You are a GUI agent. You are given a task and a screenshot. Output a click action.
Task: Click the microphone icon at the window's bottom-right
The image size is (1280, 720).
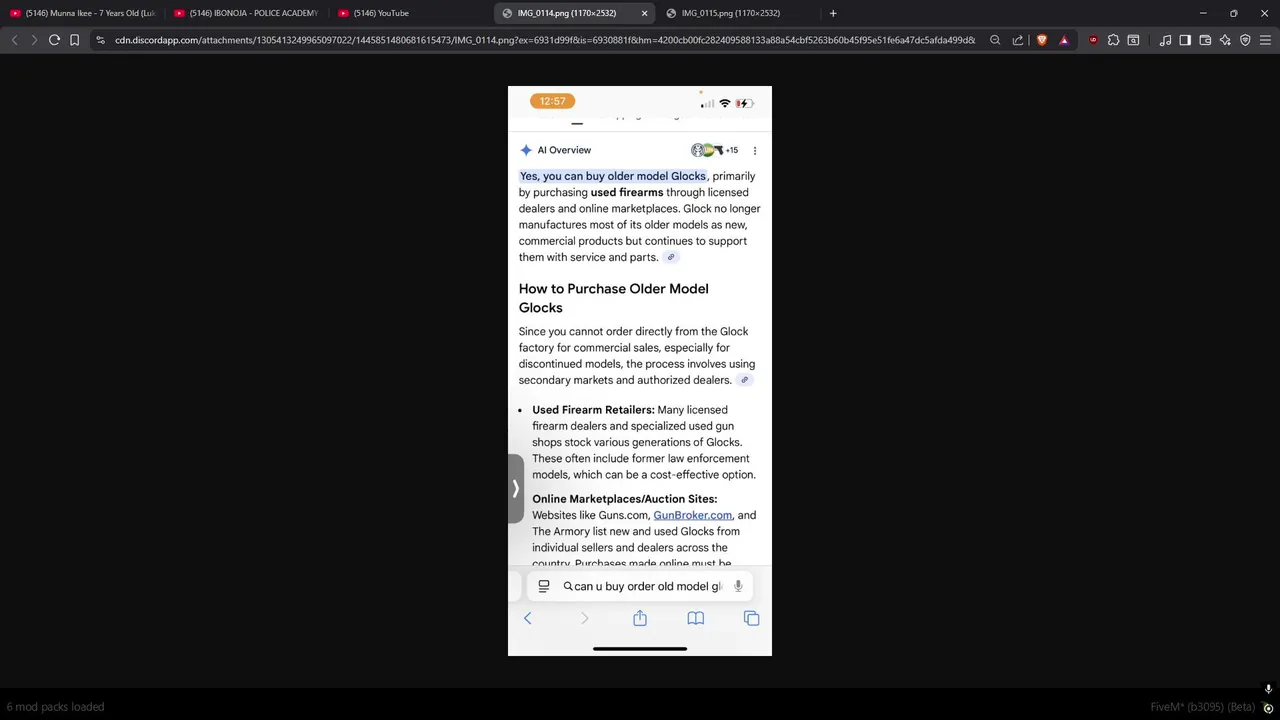[x=1268, y=690]
